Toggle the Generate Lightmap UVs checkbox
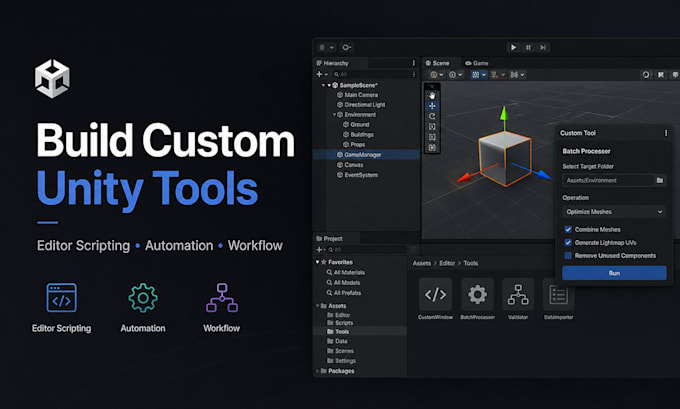This screenshot has height=409, width=680. pyautogui.click(x=568, y=242)
